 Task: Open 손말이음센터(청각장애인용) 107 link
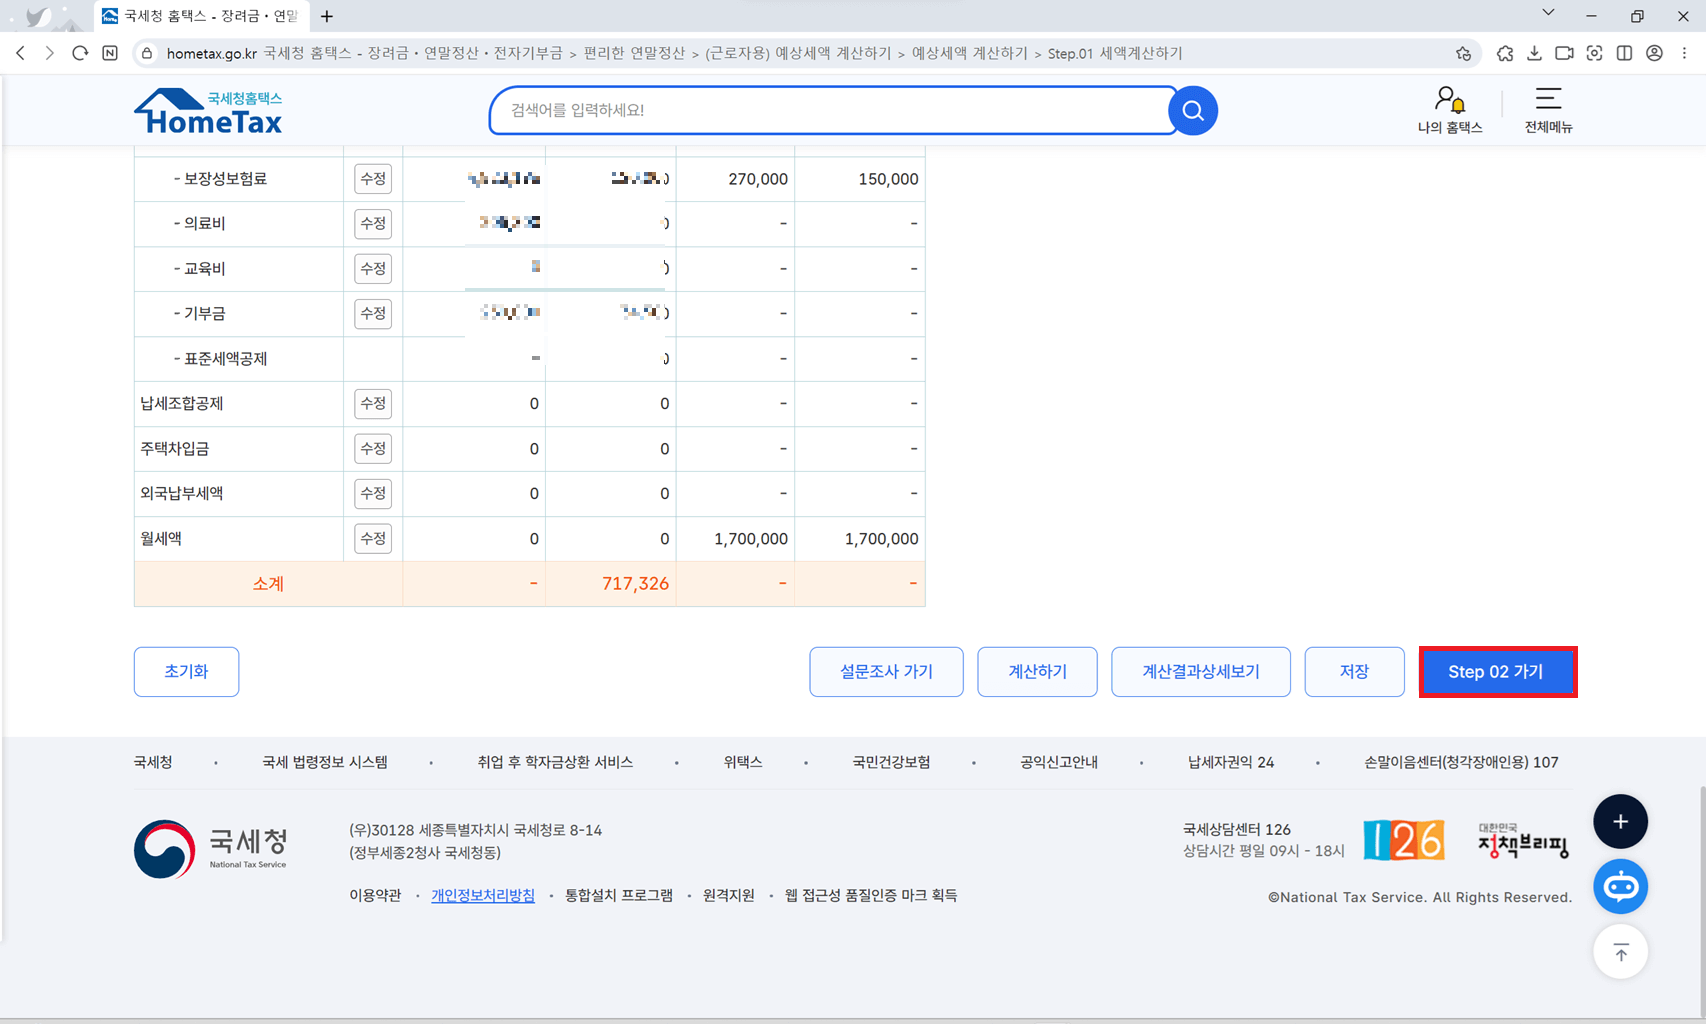point(1461,762)
